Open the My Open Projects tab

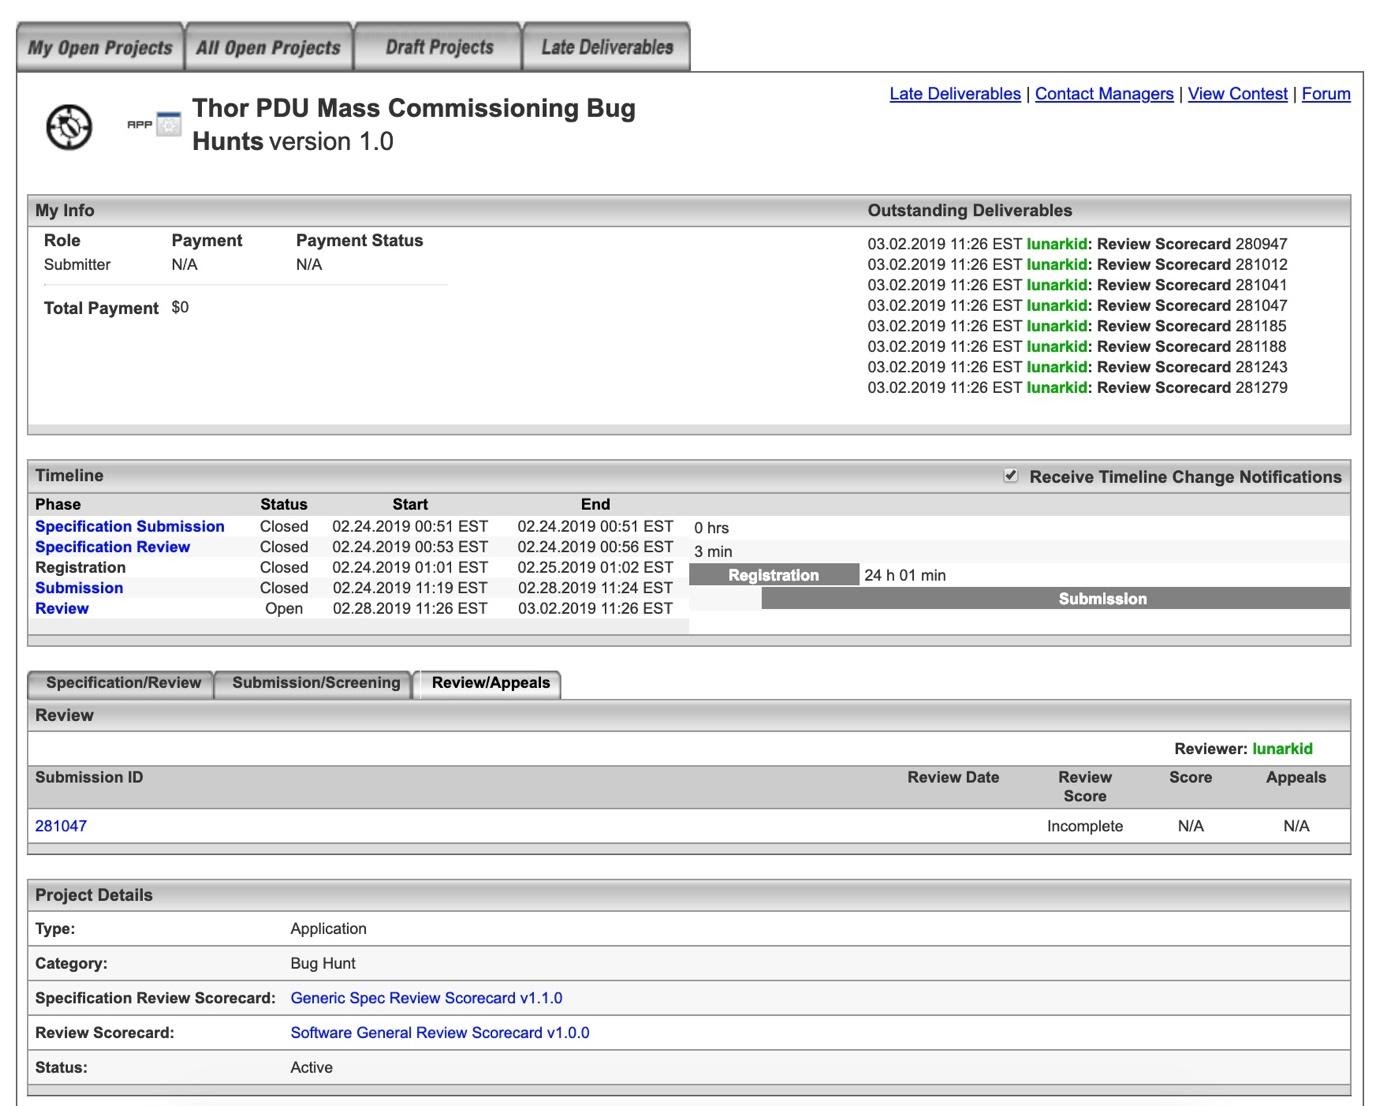100,47
